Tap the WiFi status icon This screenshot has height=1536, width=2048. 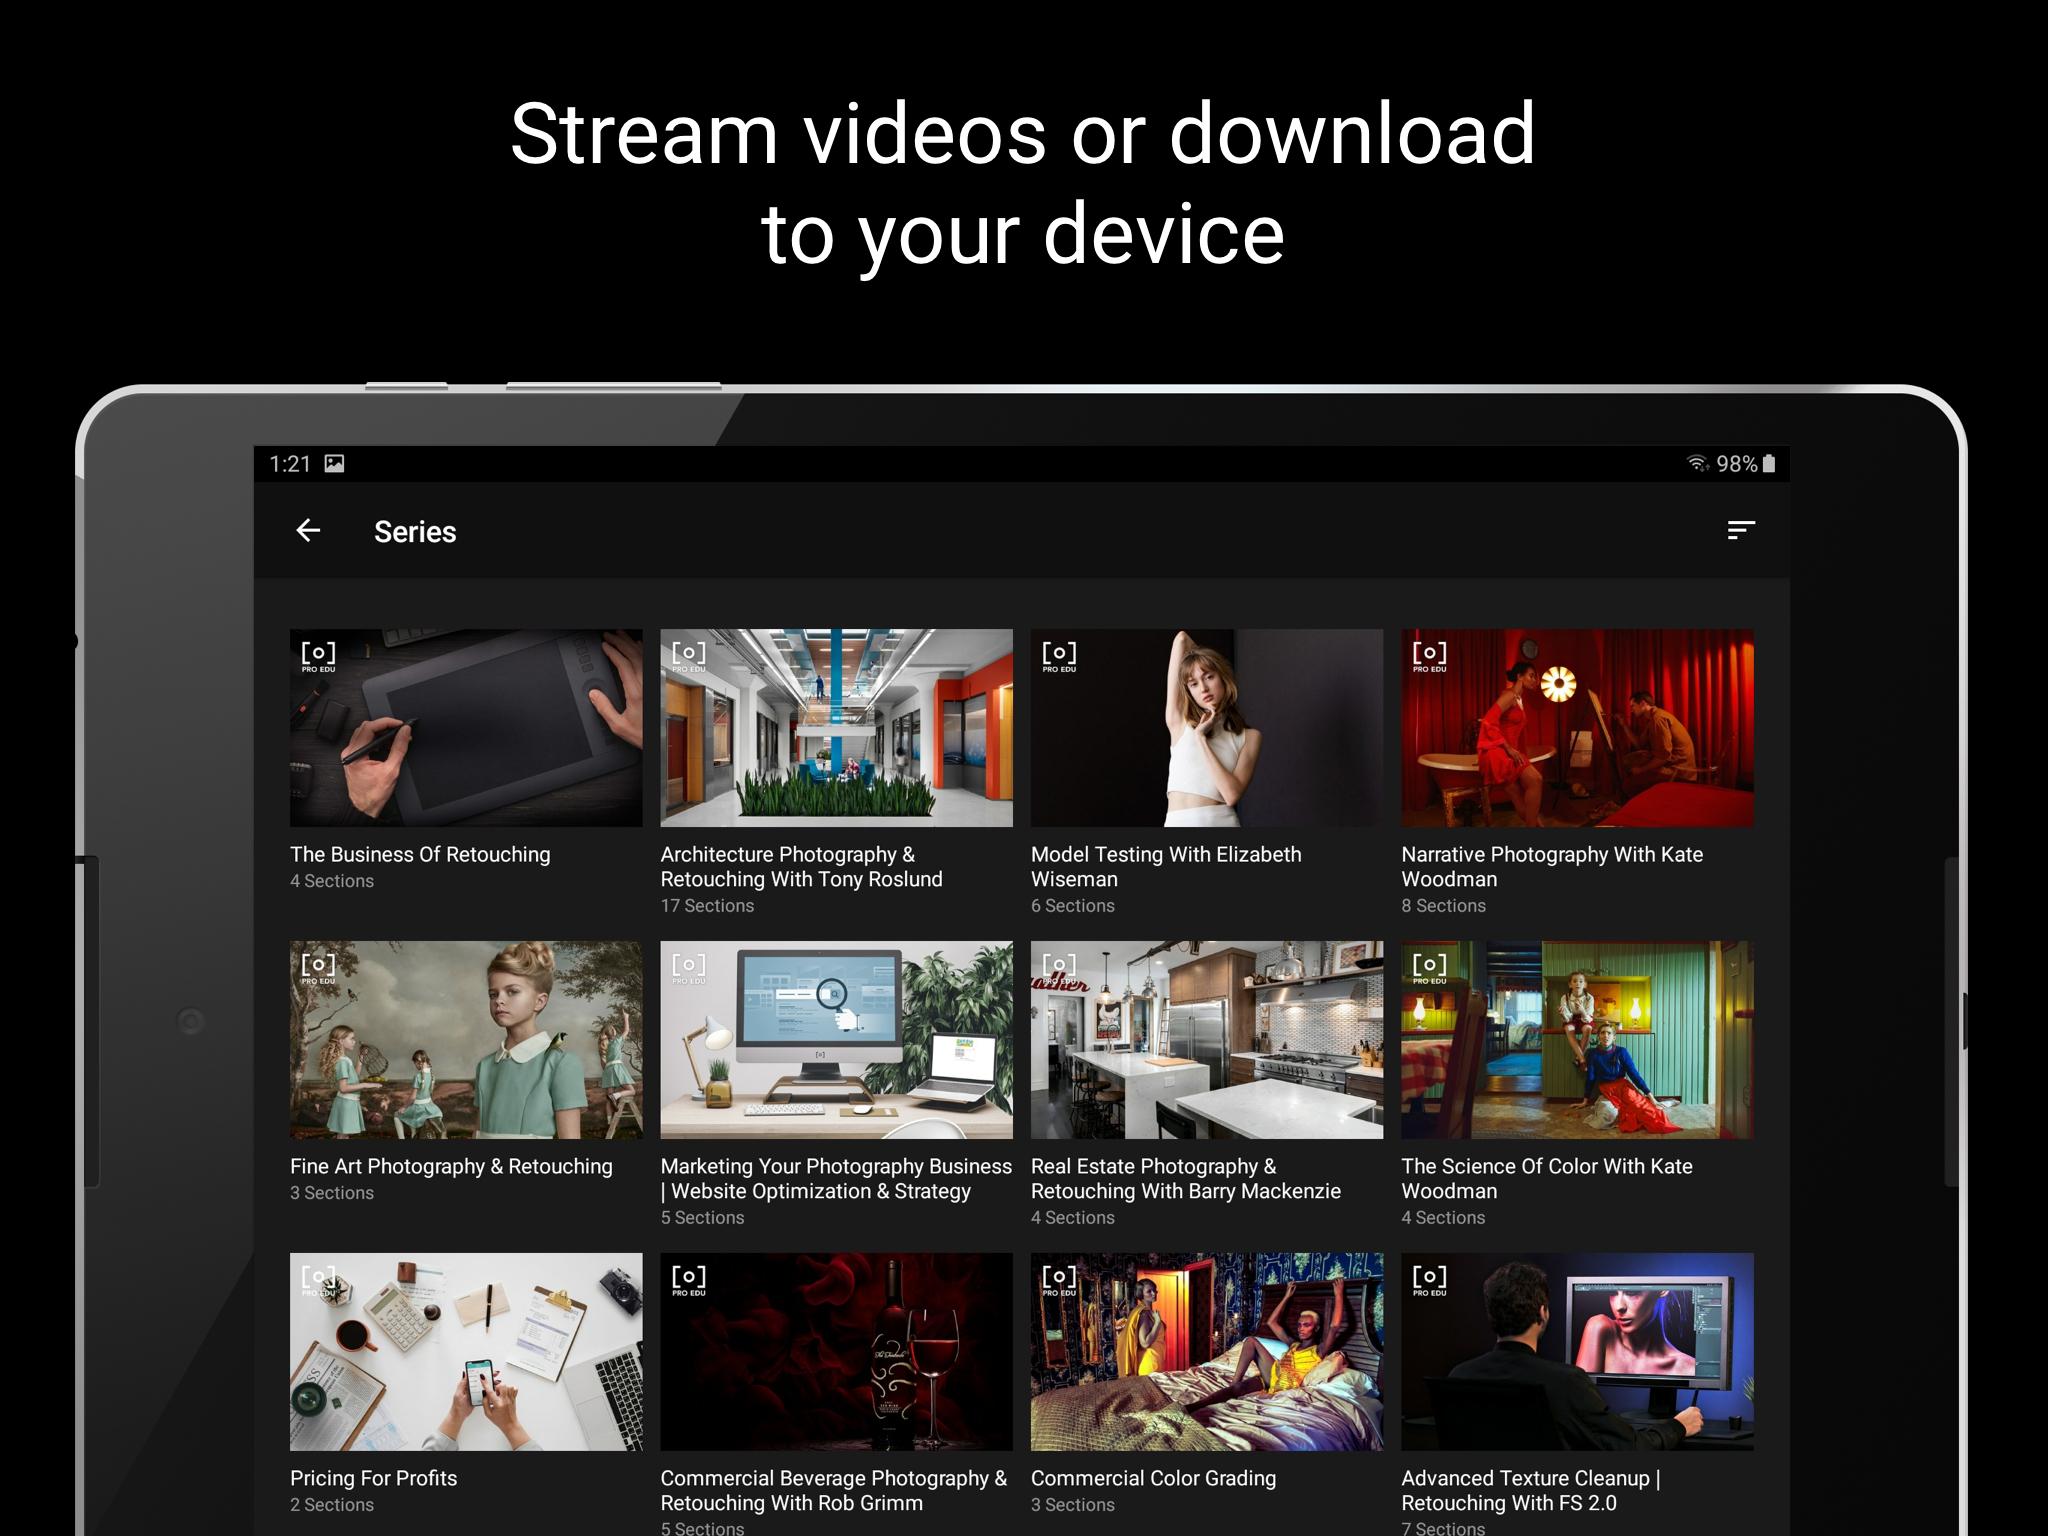click(1697, 463)
